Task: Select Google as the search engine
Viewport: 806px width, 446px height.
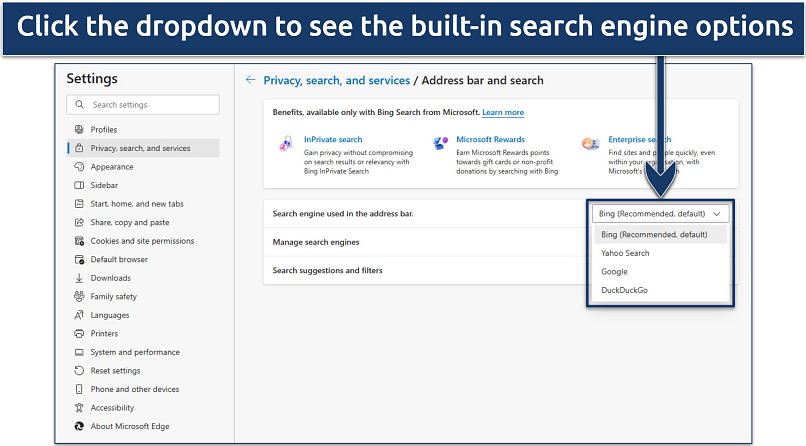Action: click(614, 271)
